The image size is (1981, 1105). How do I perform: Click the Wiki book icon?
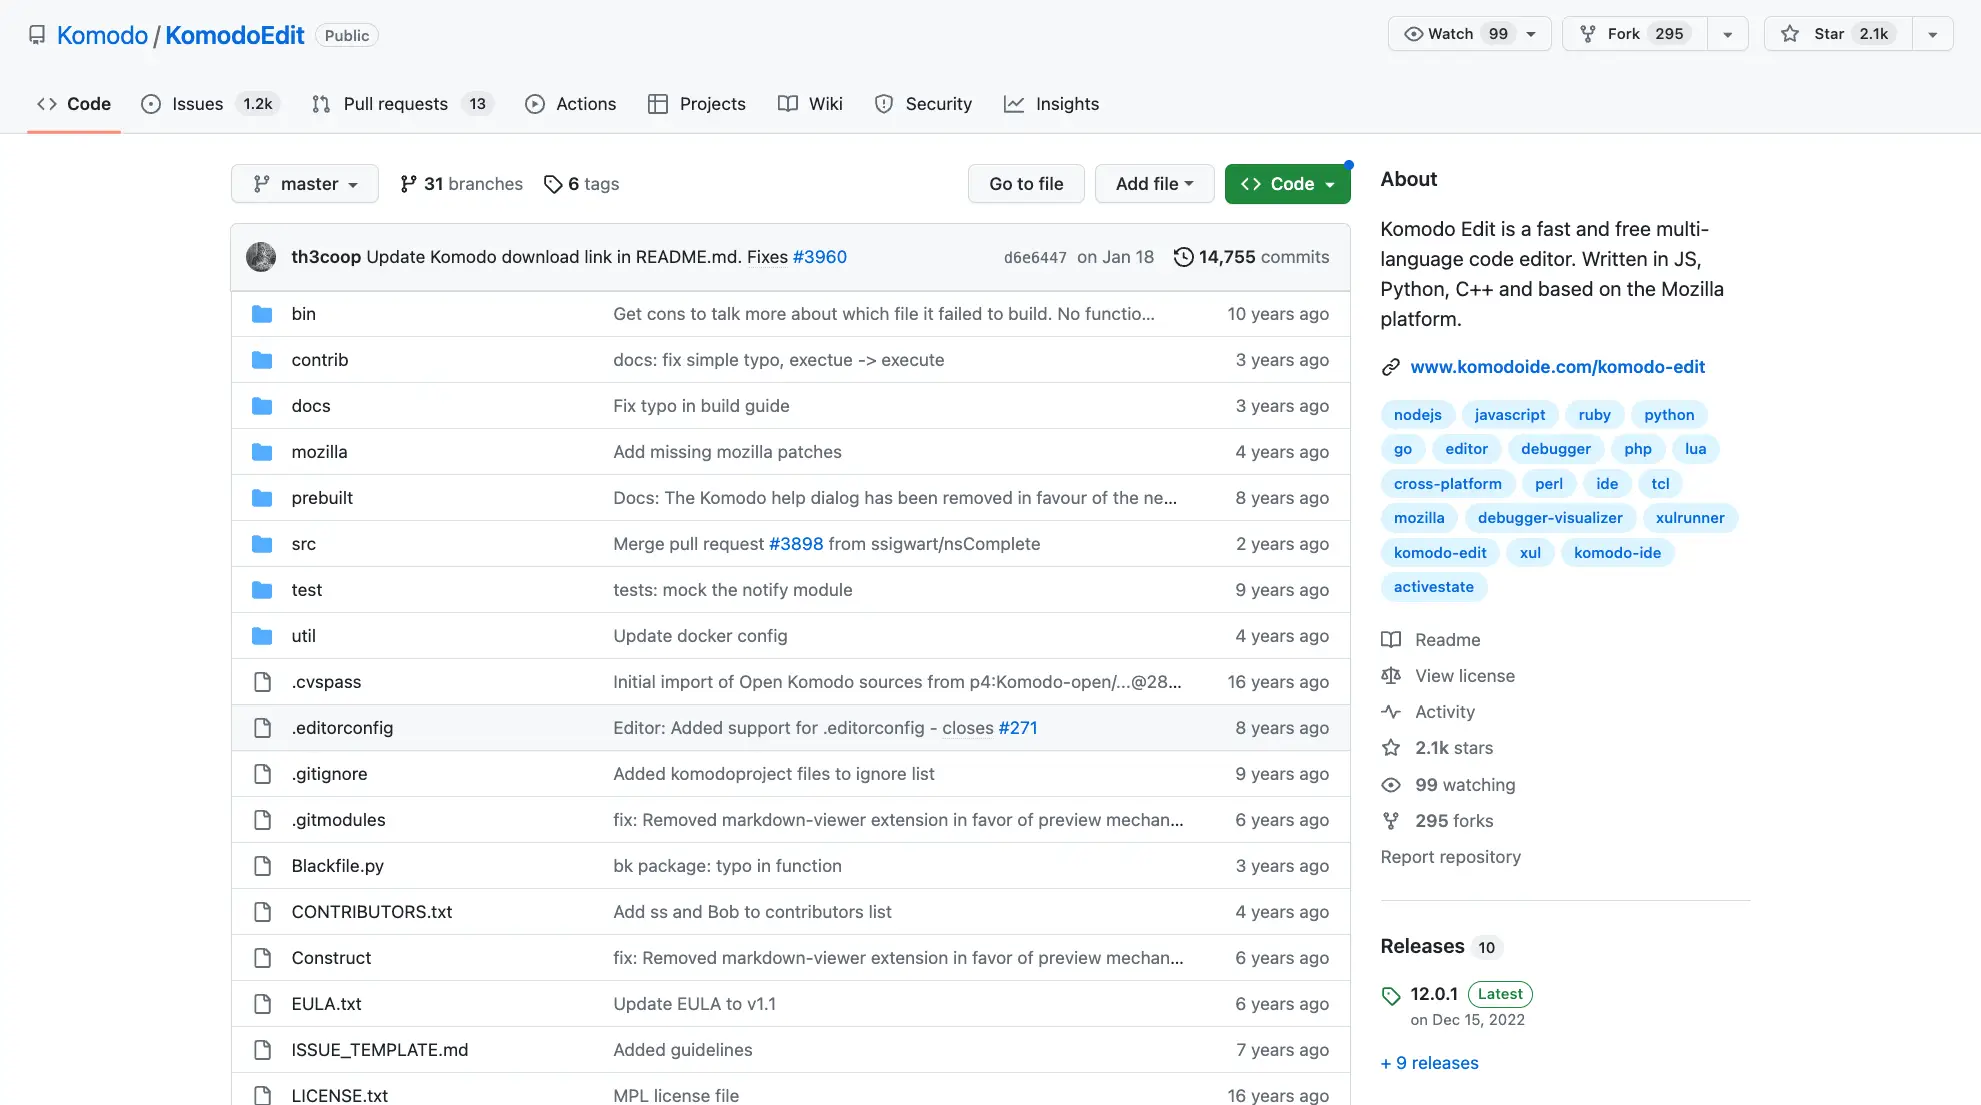(788, 103)
